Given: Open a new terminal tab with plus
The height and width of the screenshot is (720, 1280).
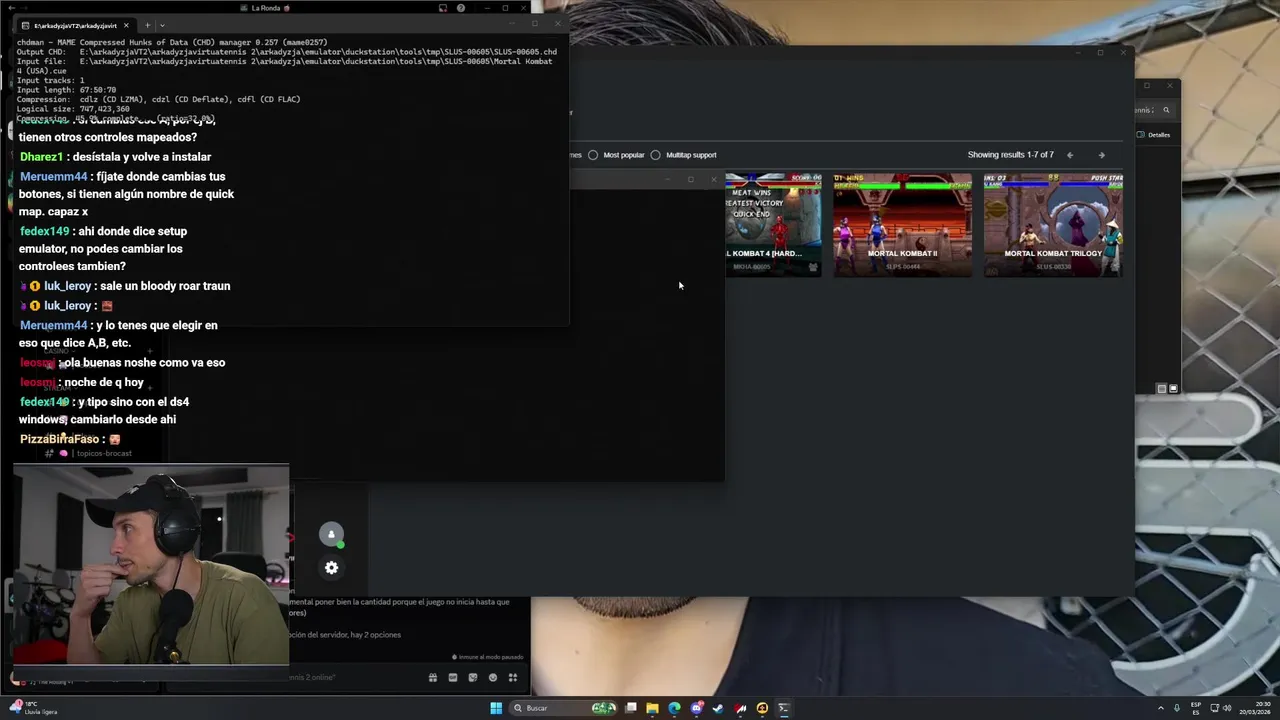Looking at the screenshot, I should (x=147, y=25).
